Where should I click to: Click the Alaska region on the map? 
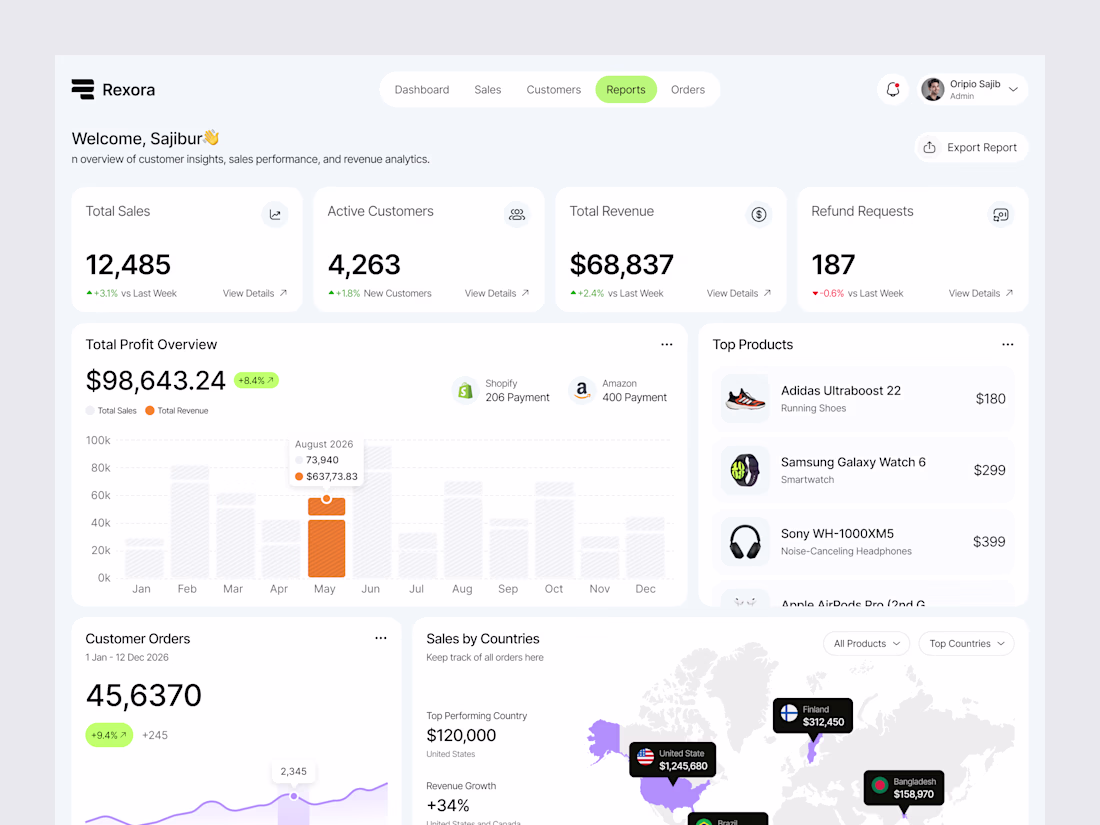(604, 740)
